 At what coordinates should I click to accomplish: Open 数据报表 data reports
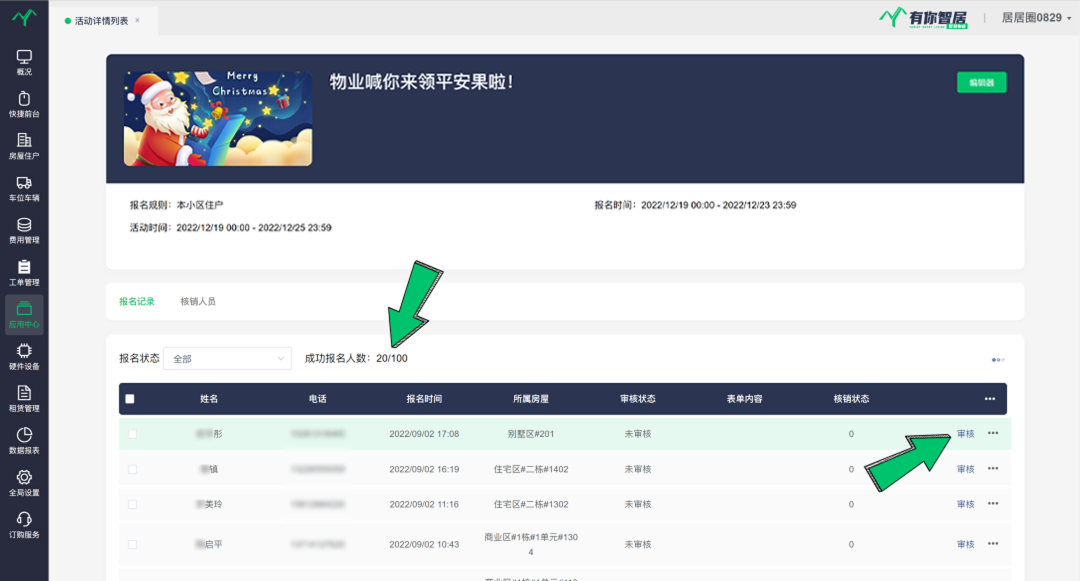click(24, 441)
